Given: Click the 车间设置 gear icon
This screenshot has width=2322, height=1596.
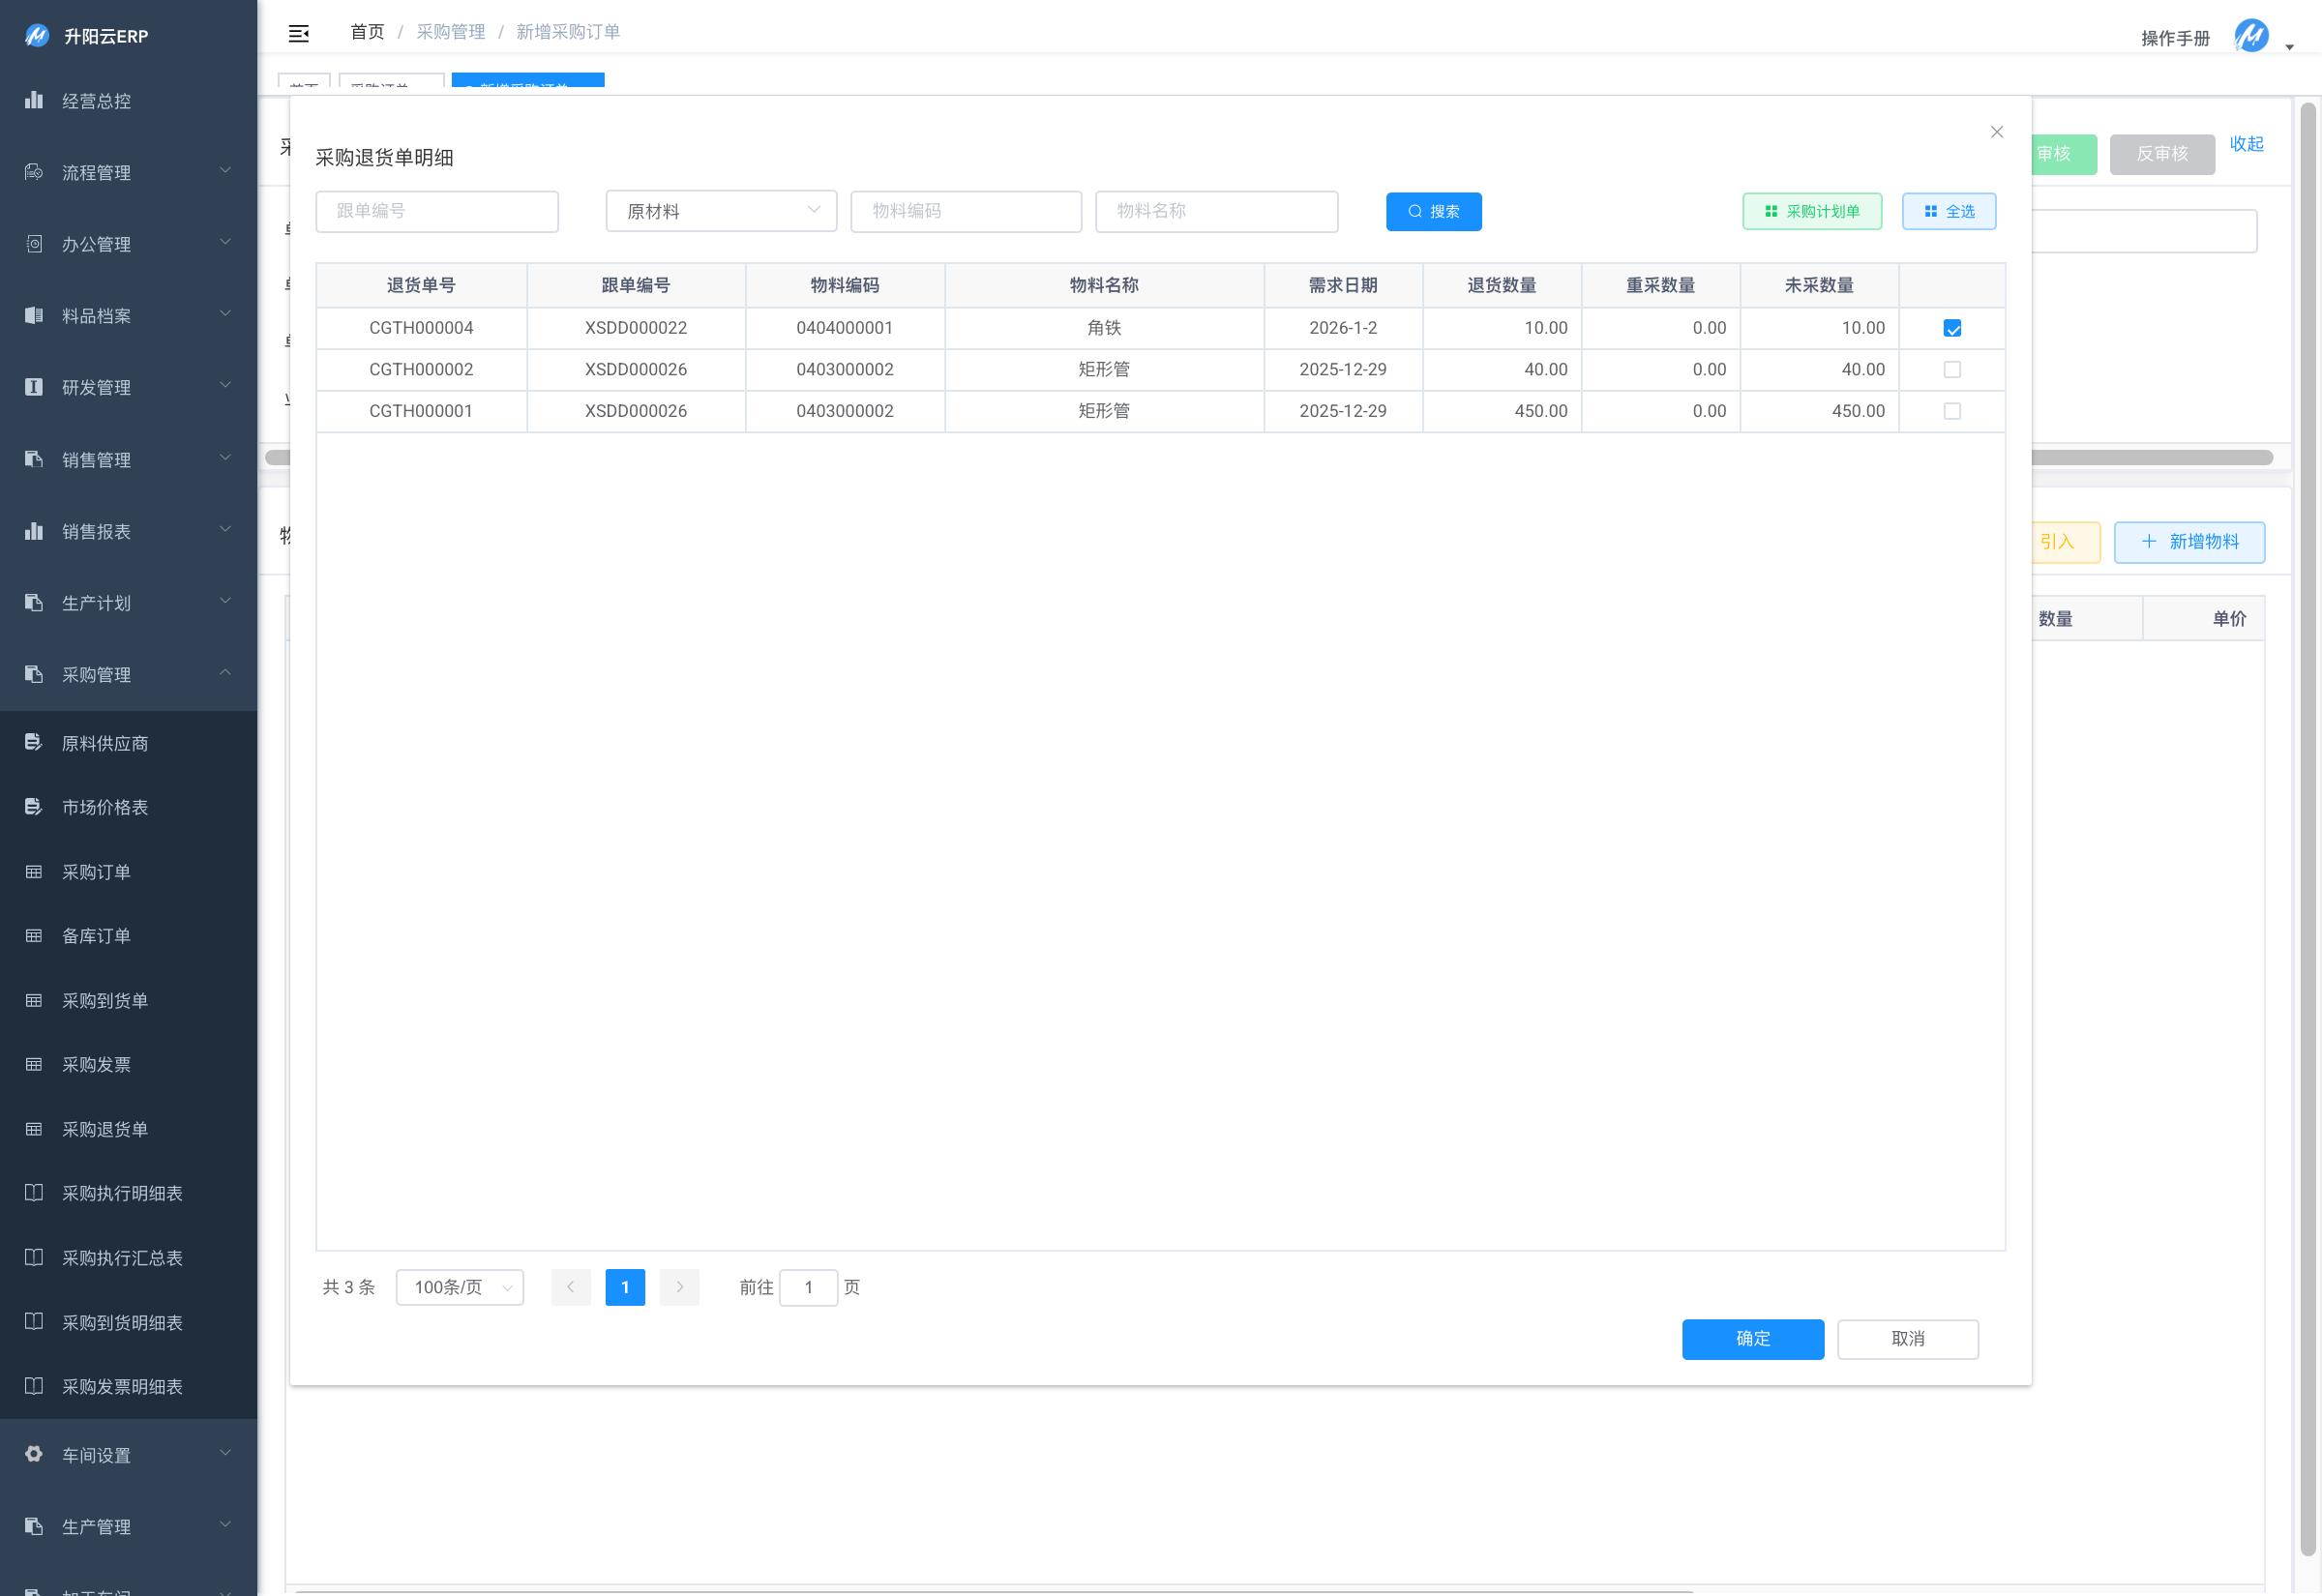Looking at the screenshot, I should point(34,1454).
